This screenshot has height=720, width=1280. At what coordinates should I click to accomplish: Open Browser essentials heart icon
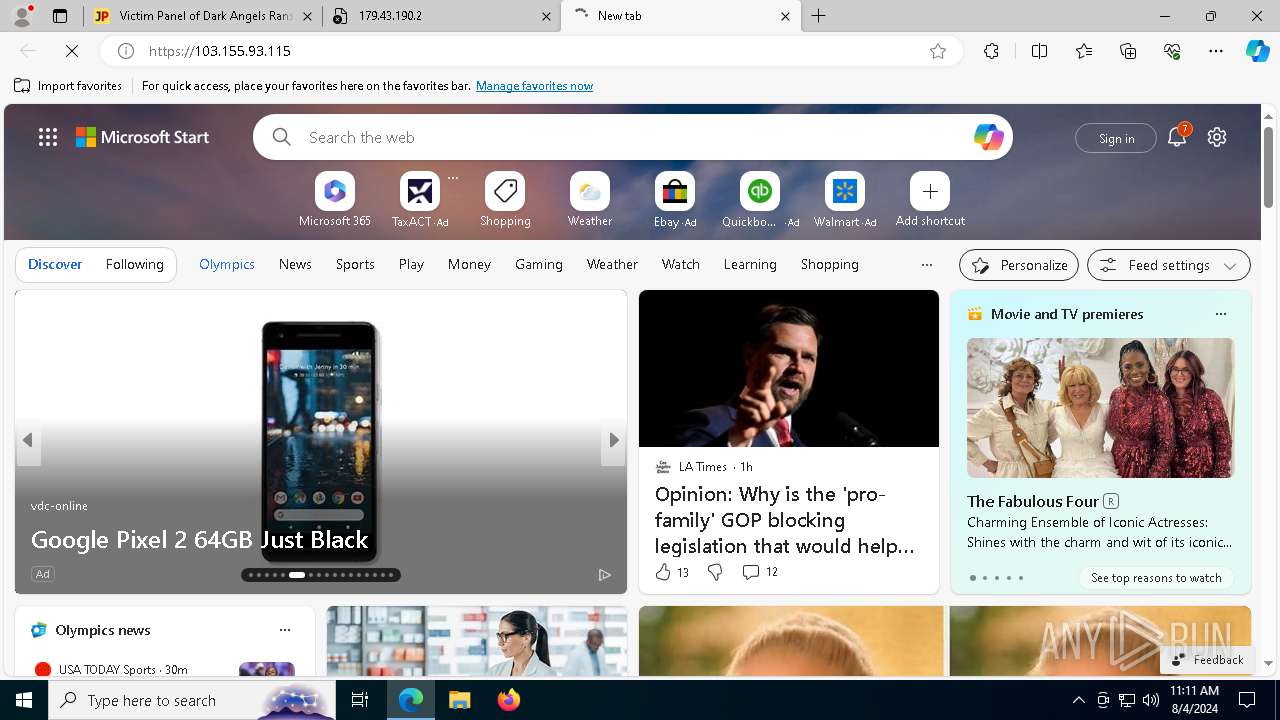click(x=1172, y=51)
